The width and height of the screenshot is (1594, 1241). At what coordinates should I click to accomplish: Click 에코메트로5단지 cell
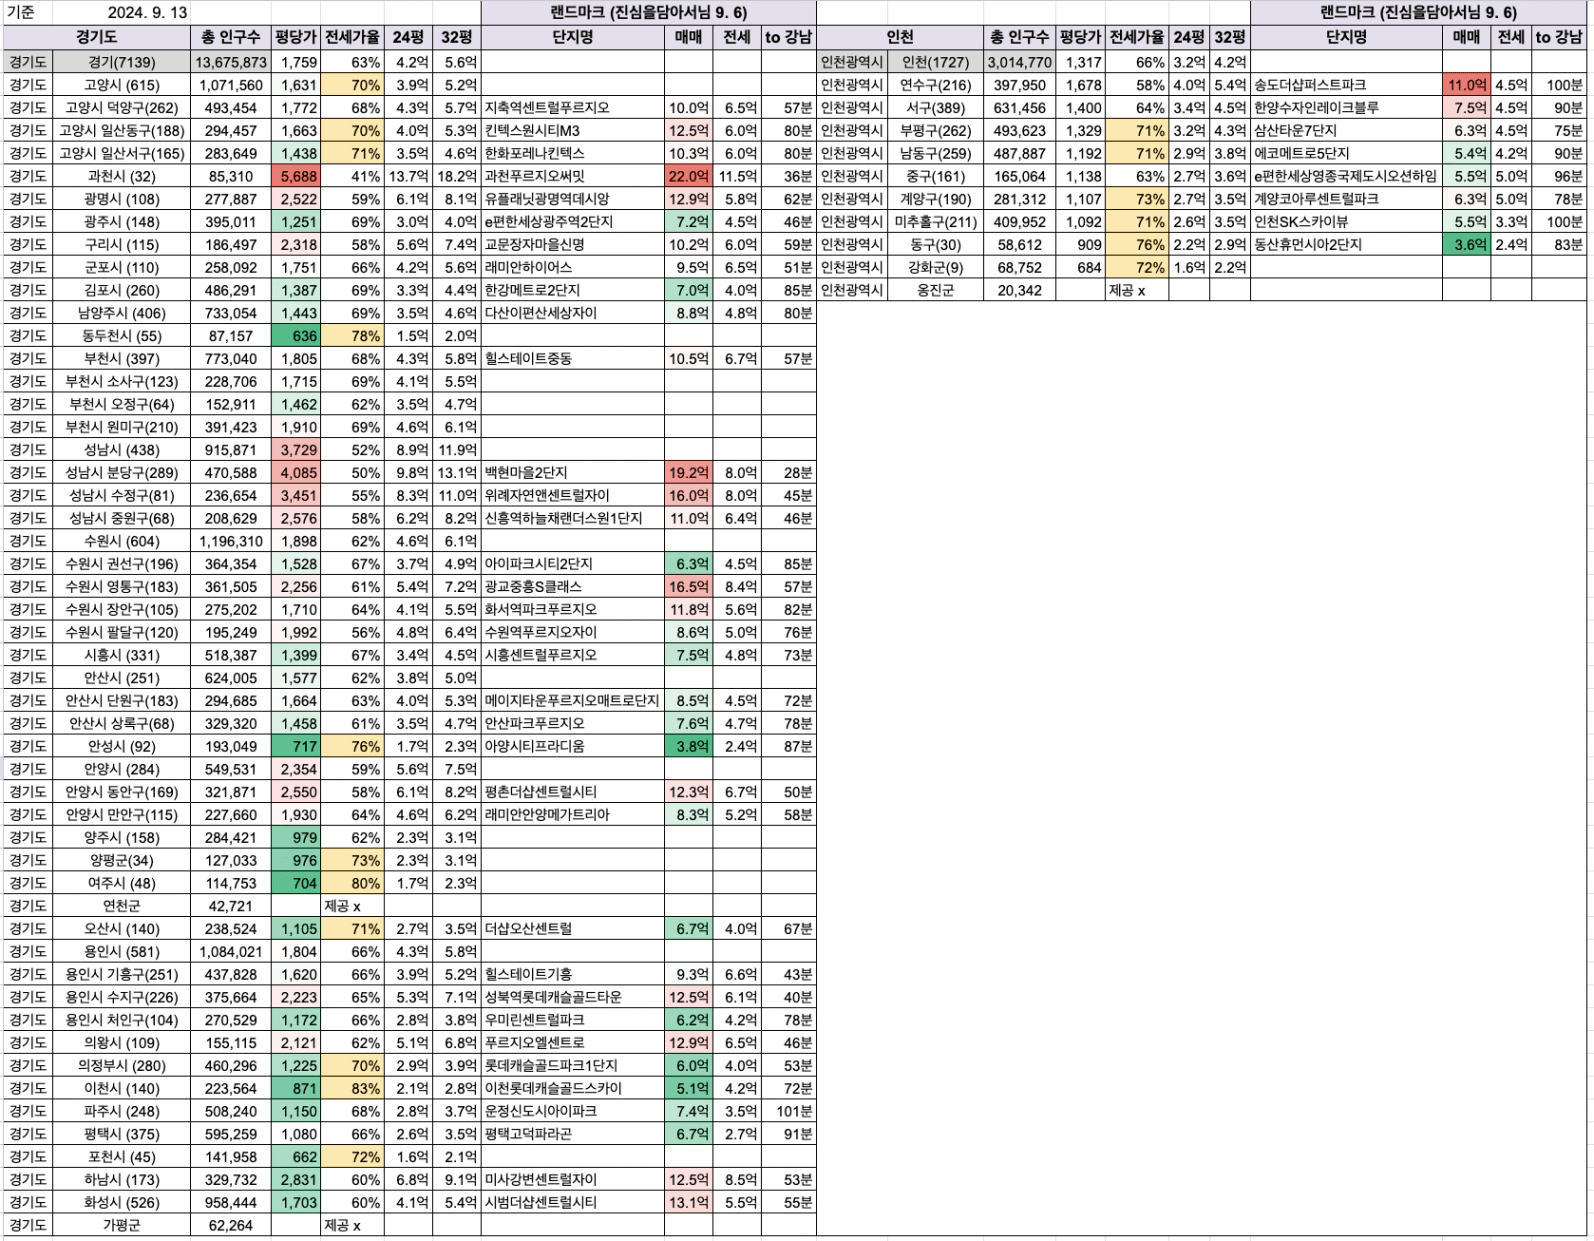pos(1346,153)
